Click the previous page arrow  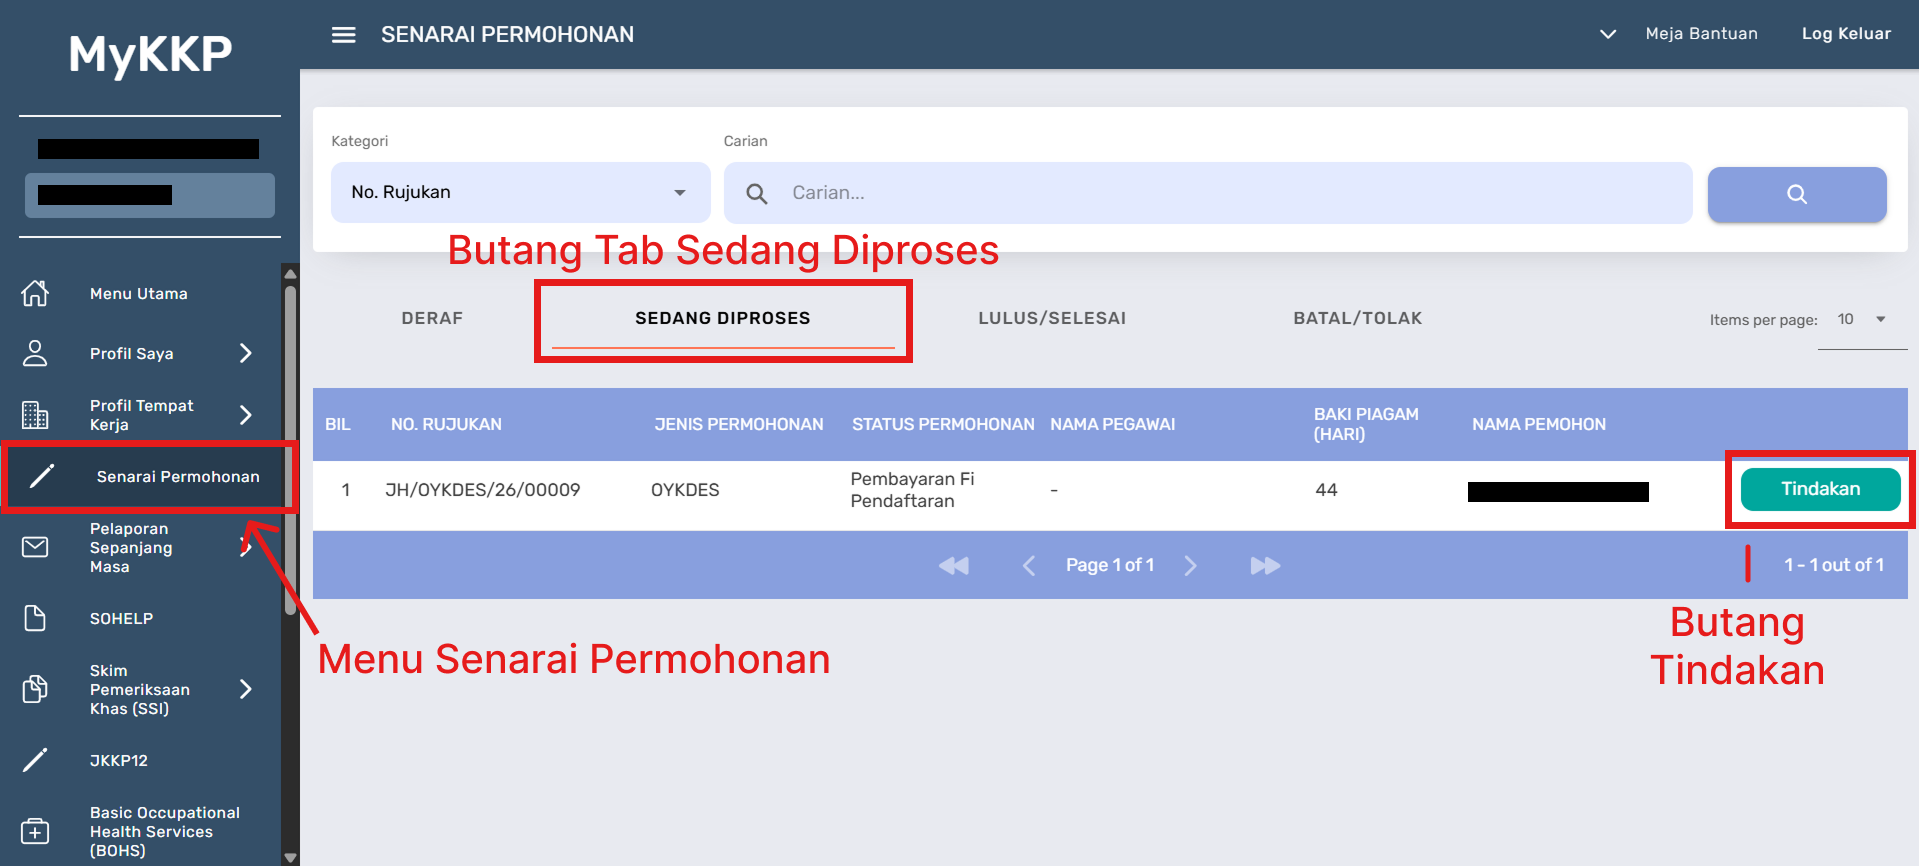1028,566
